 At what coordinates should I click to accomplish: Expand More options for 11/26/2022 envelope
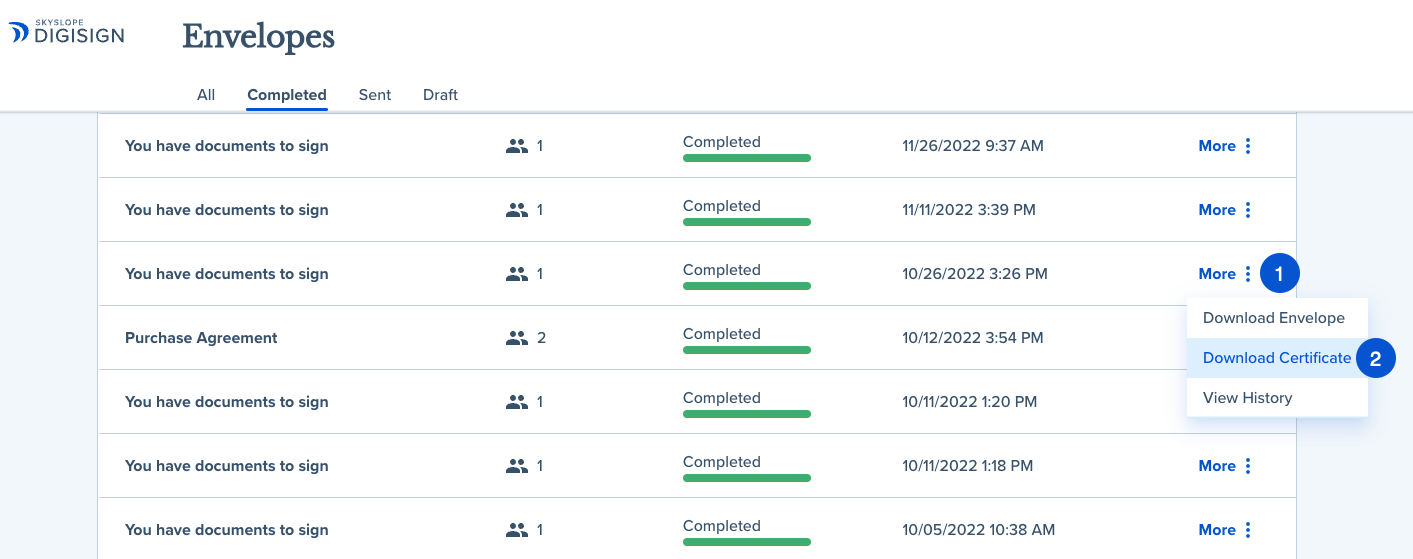tap(1217, 146)
